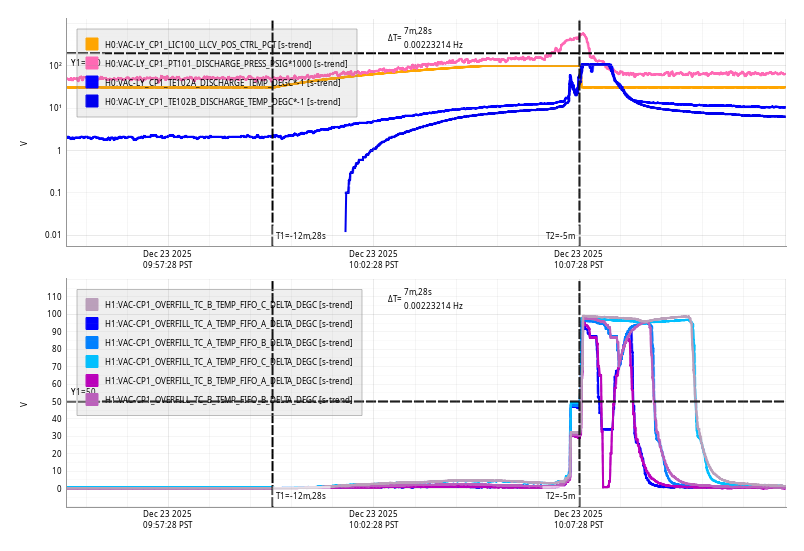Click the medium blue TC_A_TEMP_FIFO_B legend swatch

92,342
